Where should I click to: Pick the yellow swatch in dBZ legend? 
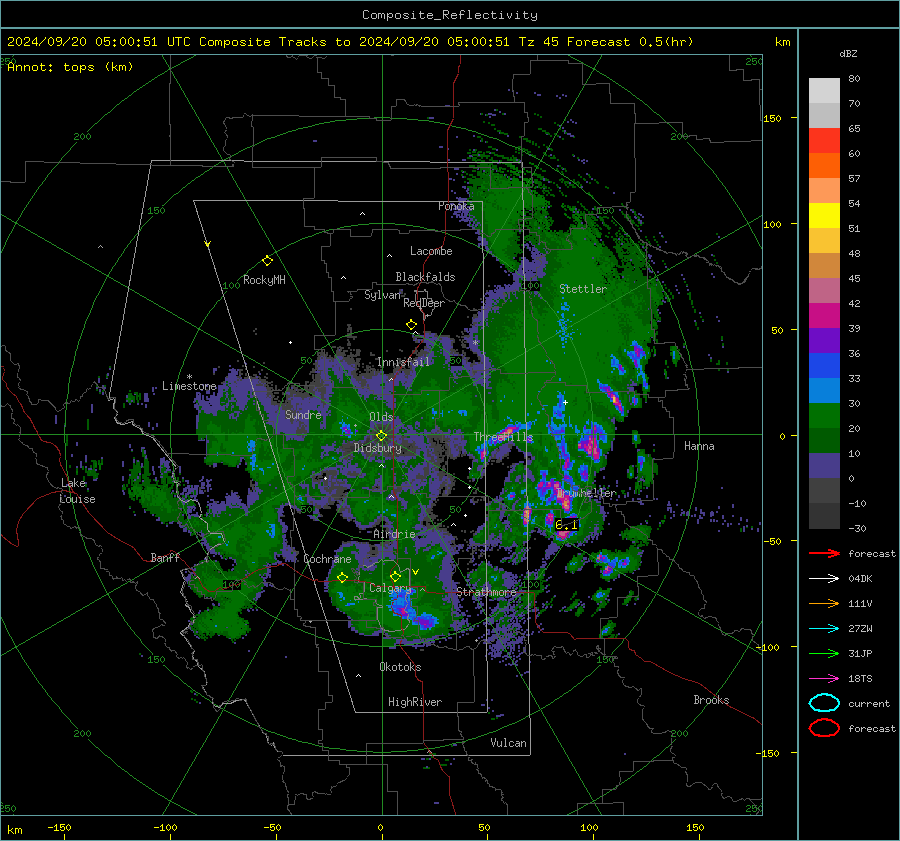point(824,215)
